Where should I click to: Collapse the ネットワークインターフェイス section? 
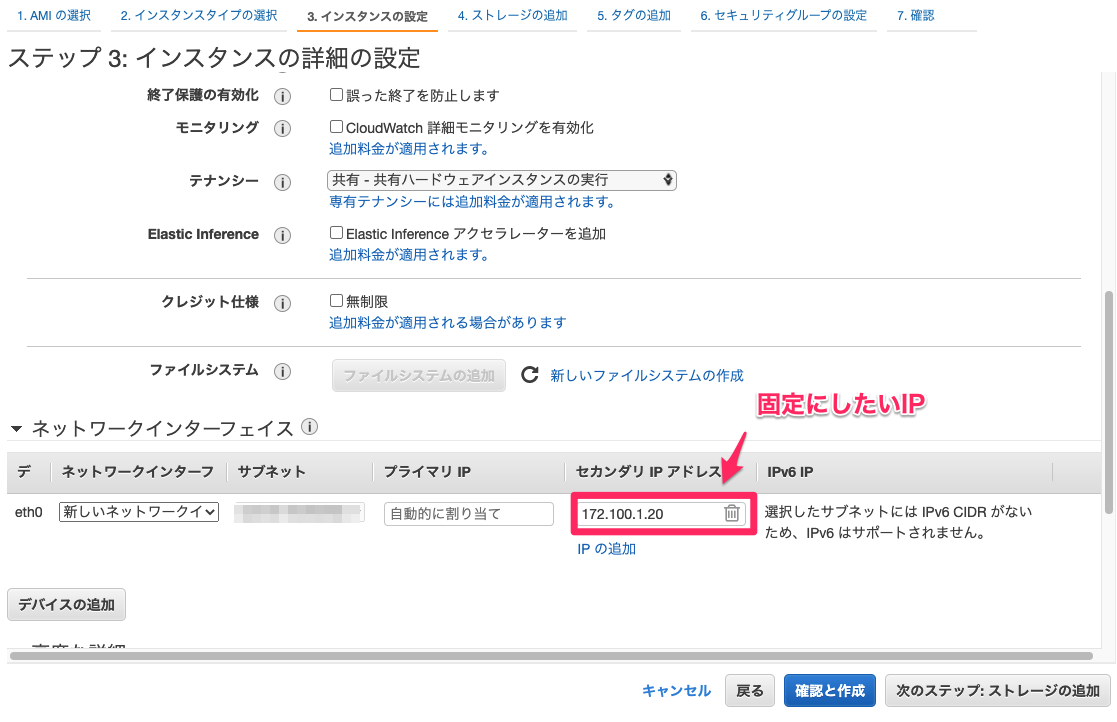(14, 427)
